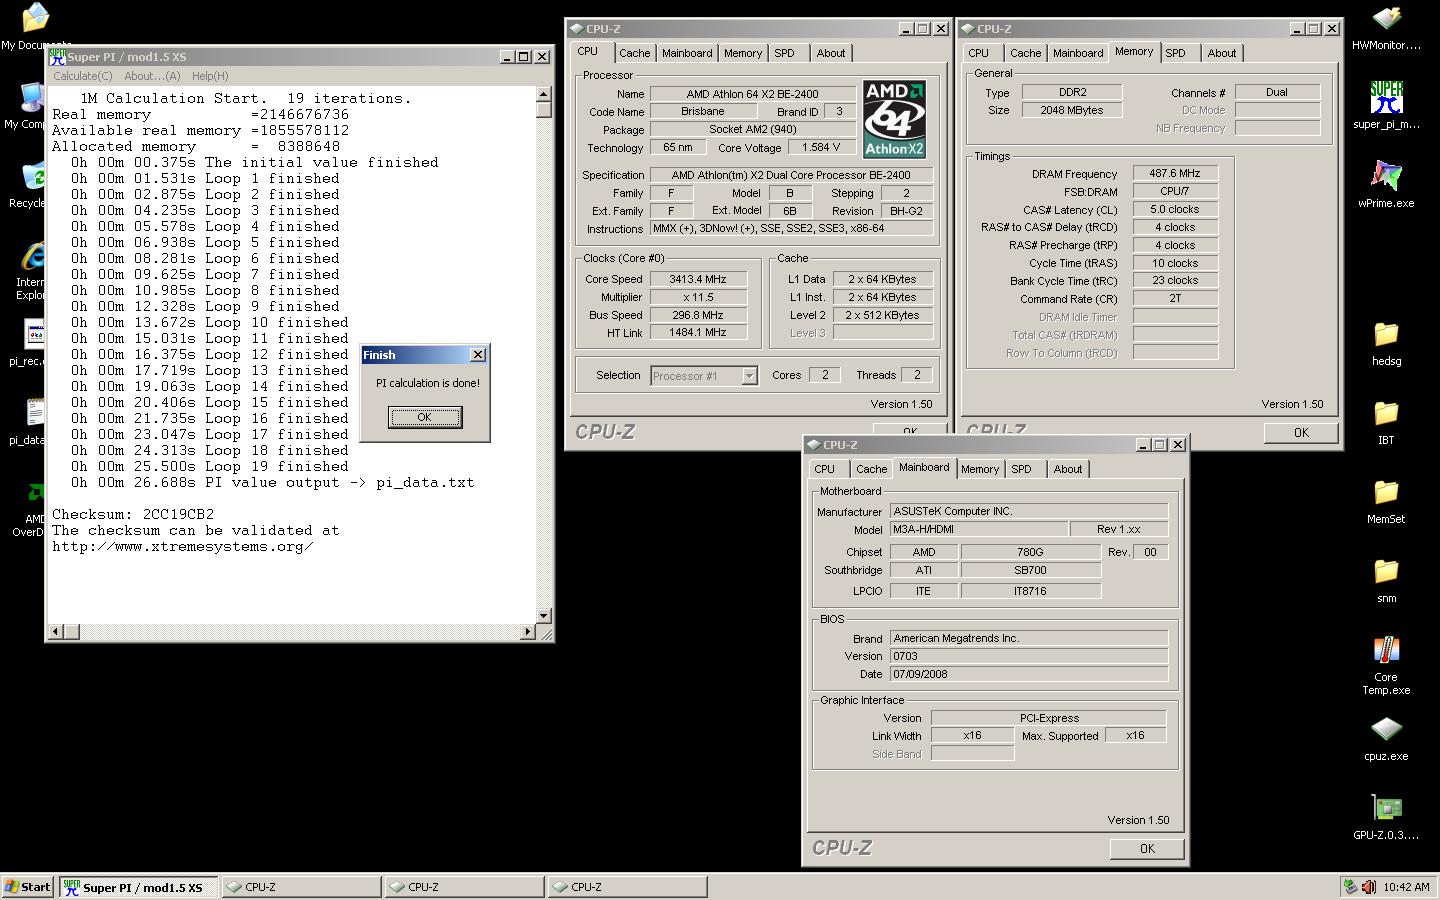Viewport: 1440px width, 900px height.
Task: Click Super PI horizontal scrollbar left arrow
Action: [56, 631]
